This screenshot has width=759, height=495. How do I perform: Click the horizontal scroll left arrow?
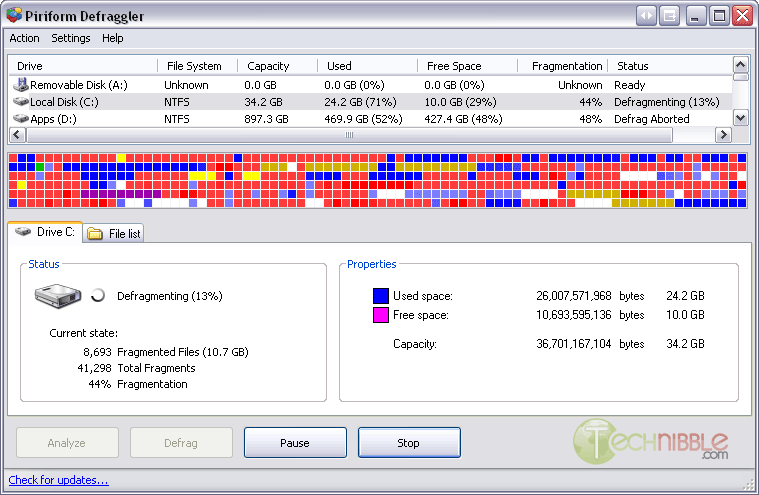pos(17,135)
